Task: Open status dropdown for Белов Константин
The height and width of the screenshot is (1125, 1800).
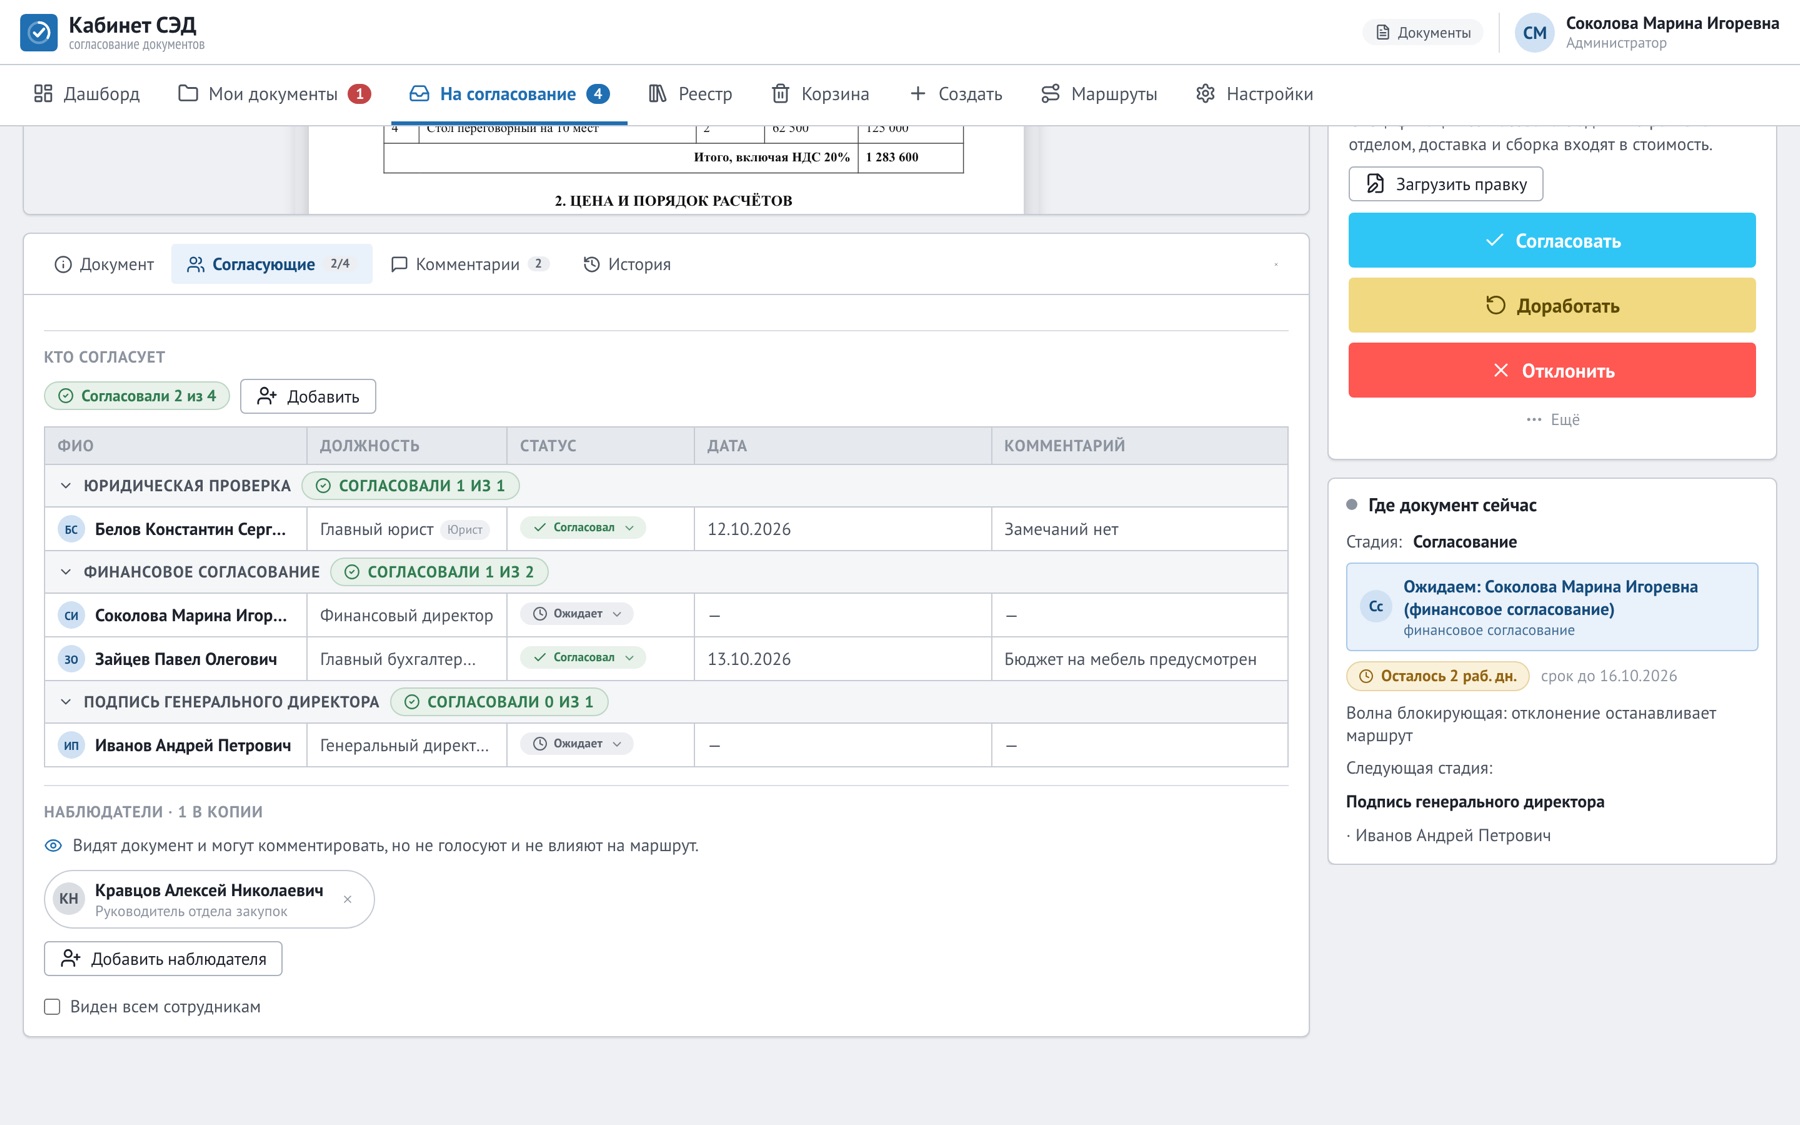Action: click(583, 528)
